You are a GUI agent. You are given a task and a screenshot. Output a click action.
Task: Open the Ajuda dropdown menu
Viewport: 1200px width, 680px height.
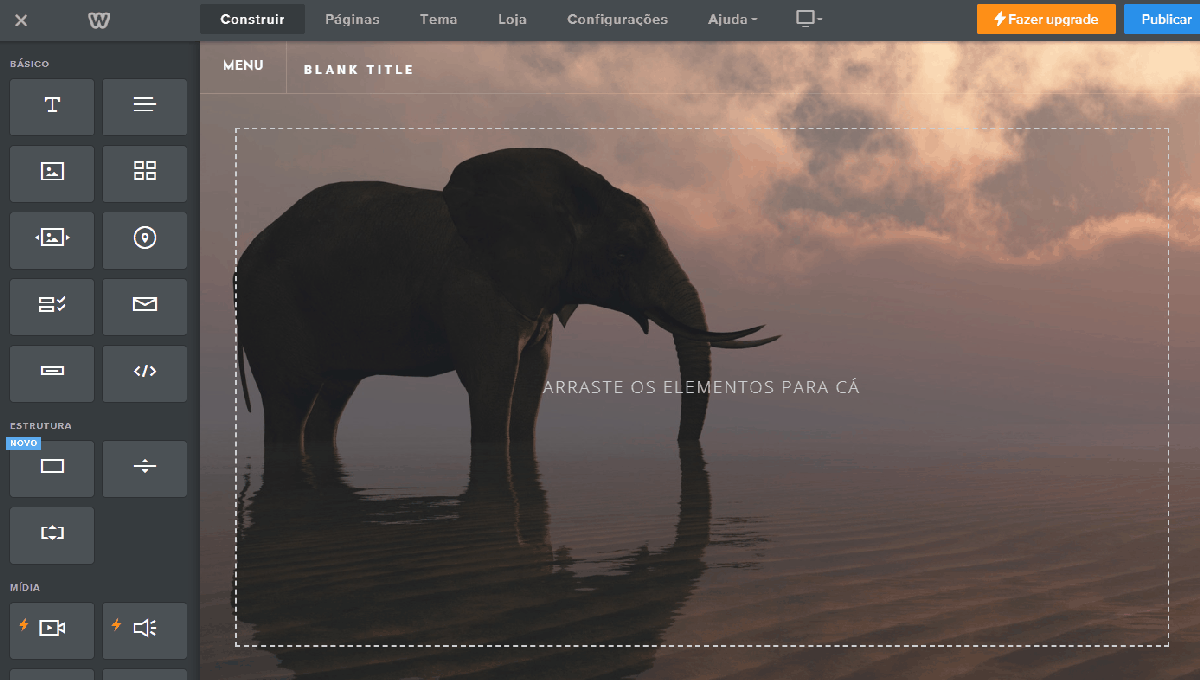tap(732, 19)
